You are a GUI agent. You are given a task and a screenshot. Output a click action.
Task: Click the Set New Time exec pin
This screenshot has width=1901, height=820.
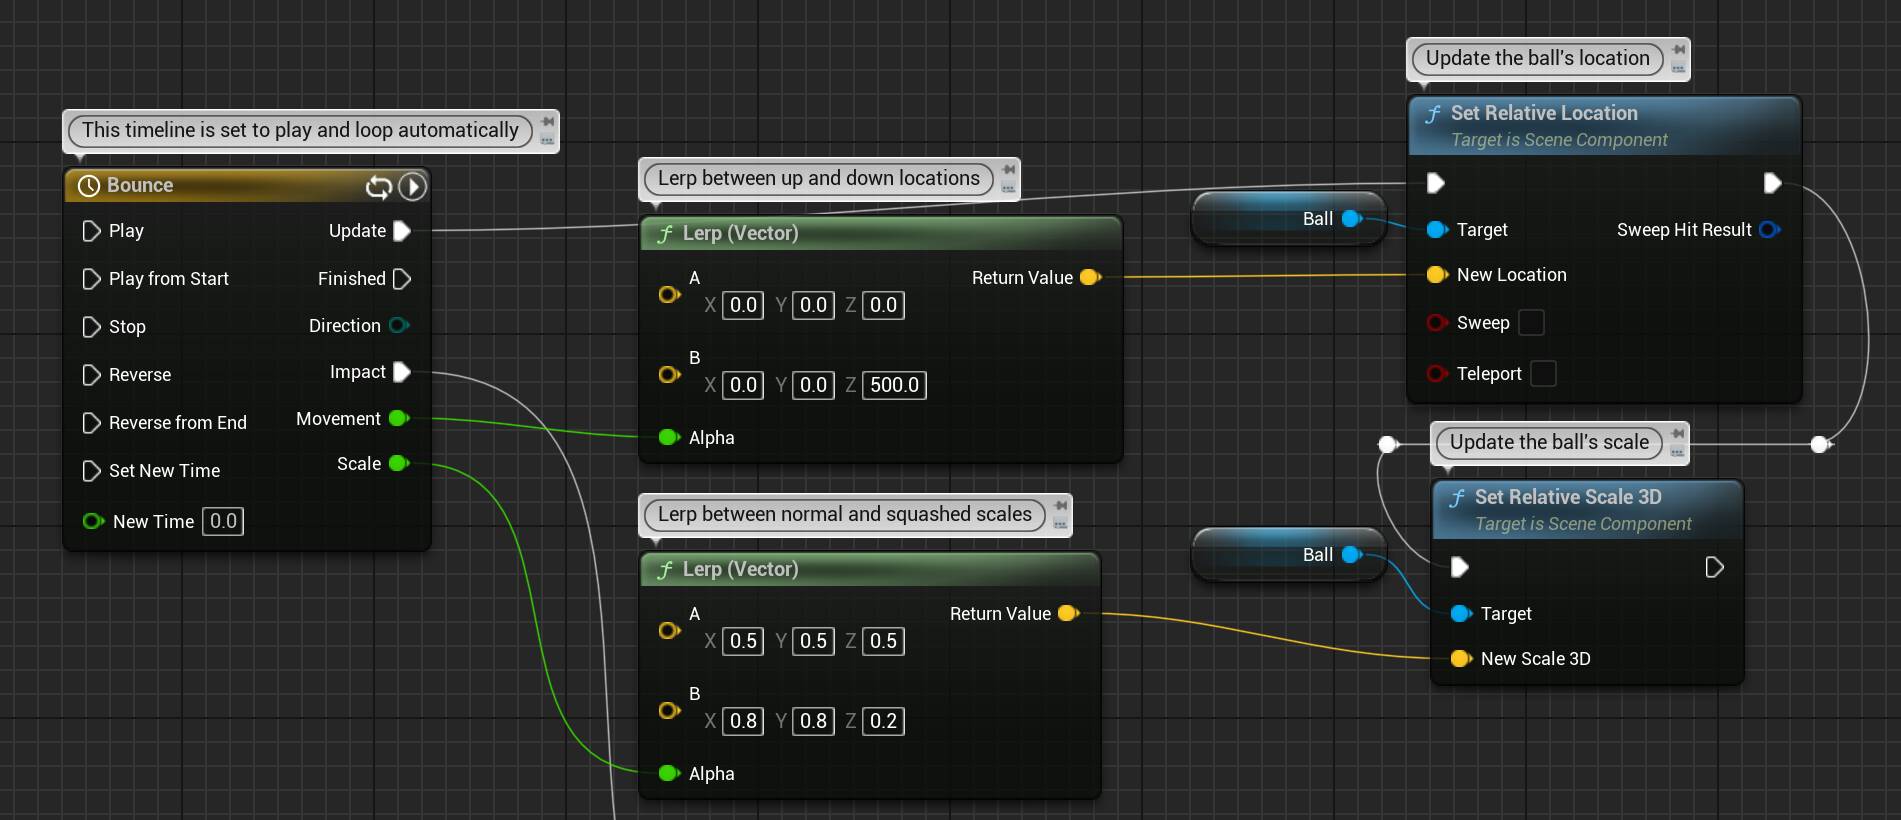click(91, 471)
